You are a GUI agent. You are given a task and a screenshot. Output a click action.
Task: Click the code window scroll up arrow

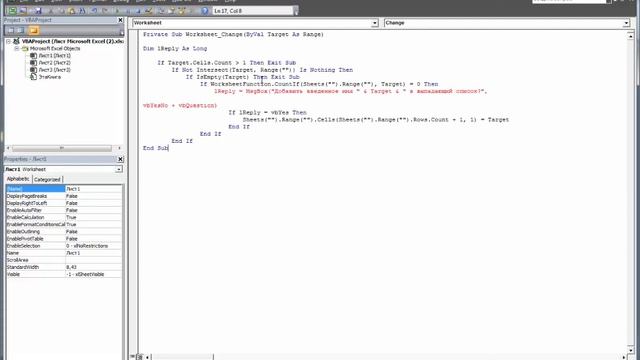tap(631, 36)
